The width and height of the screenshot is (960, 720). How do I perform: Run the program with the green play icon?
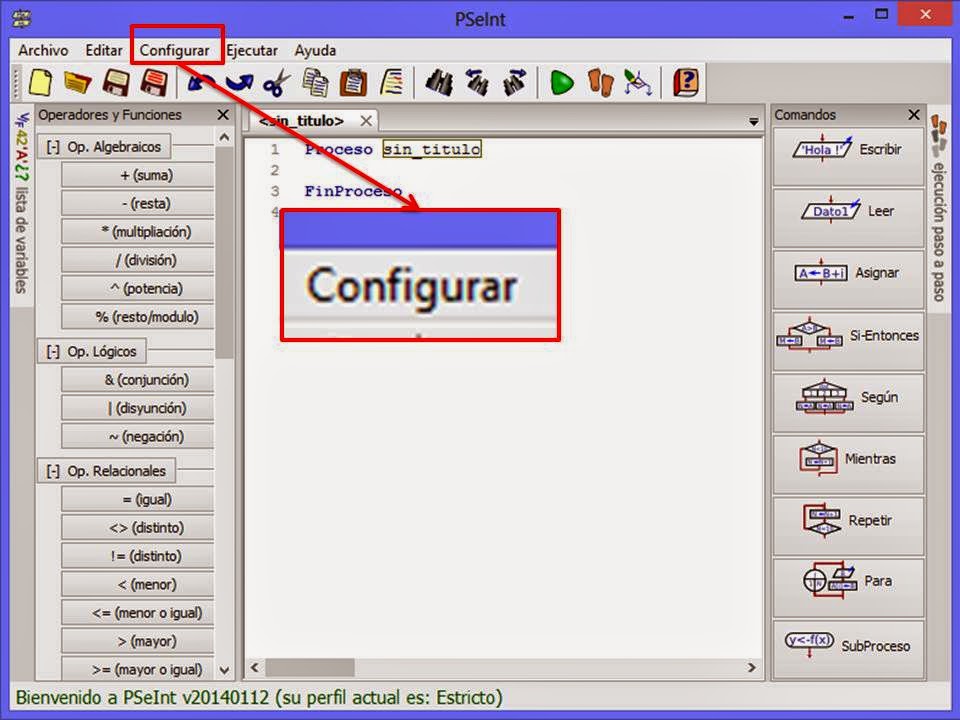click(561, 82)
